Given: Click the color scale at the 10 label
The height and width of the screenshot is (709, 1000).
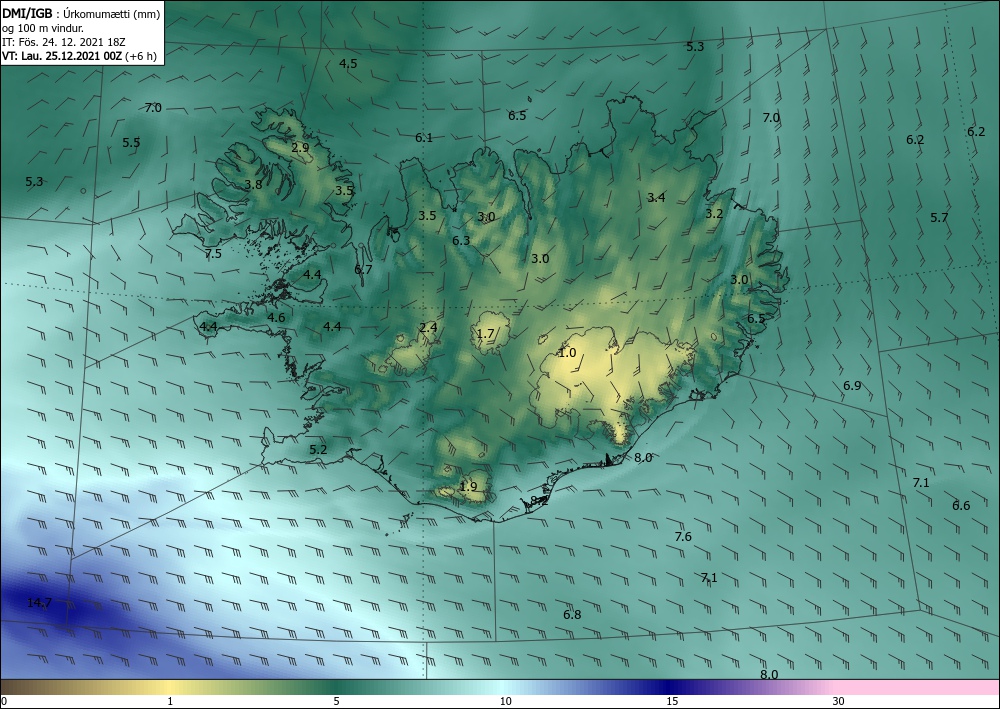Looking at the screenshot, I should click(505, 701).
